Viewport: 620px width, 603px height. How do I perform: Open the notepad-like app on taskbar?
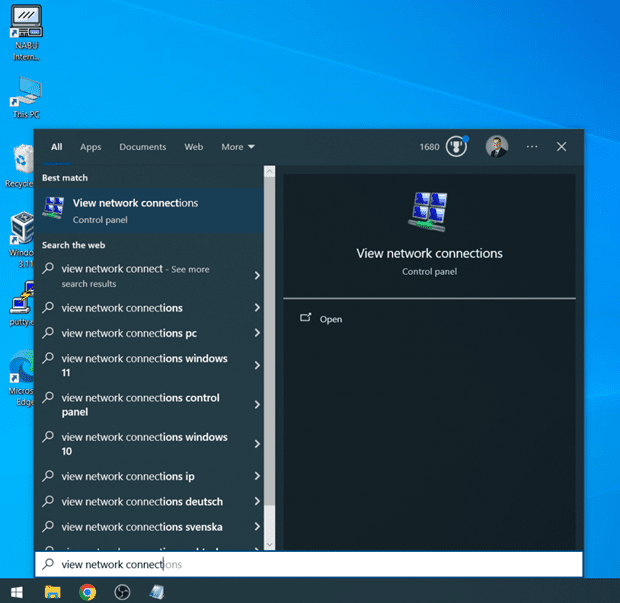point(157,592)
